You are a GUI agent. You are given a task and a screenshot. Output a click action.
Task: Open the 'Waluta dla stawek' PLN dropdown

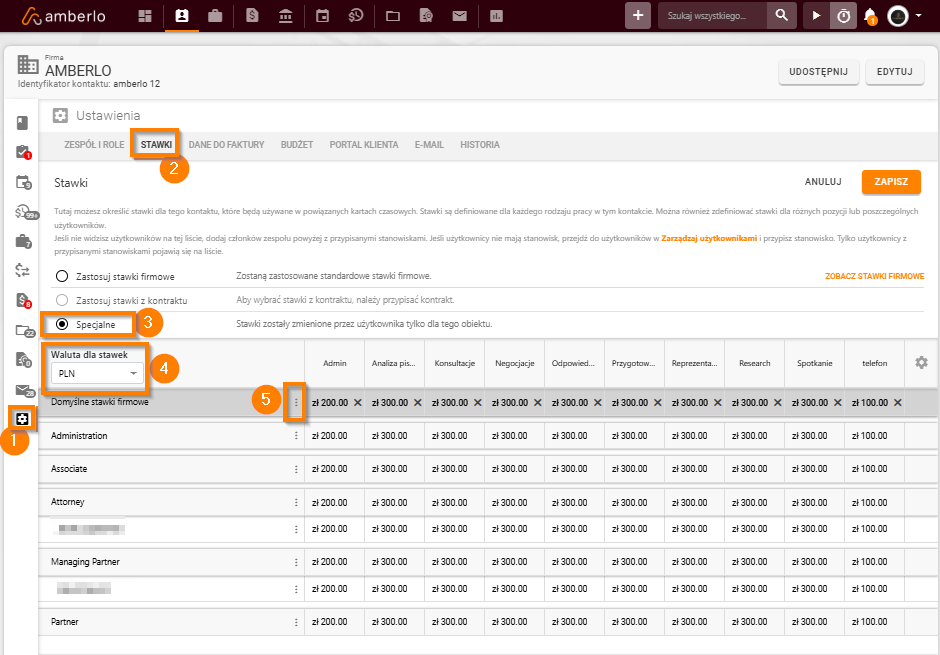point(98,373)
